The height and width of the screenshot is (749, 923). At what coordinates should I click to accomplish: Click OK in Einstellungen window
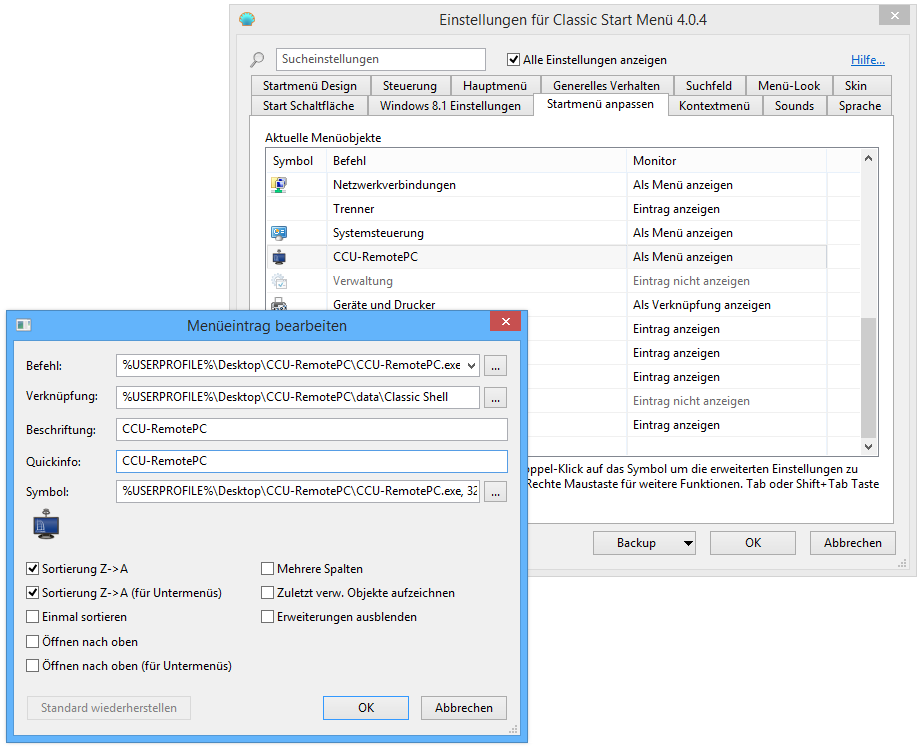click(753, 543)
